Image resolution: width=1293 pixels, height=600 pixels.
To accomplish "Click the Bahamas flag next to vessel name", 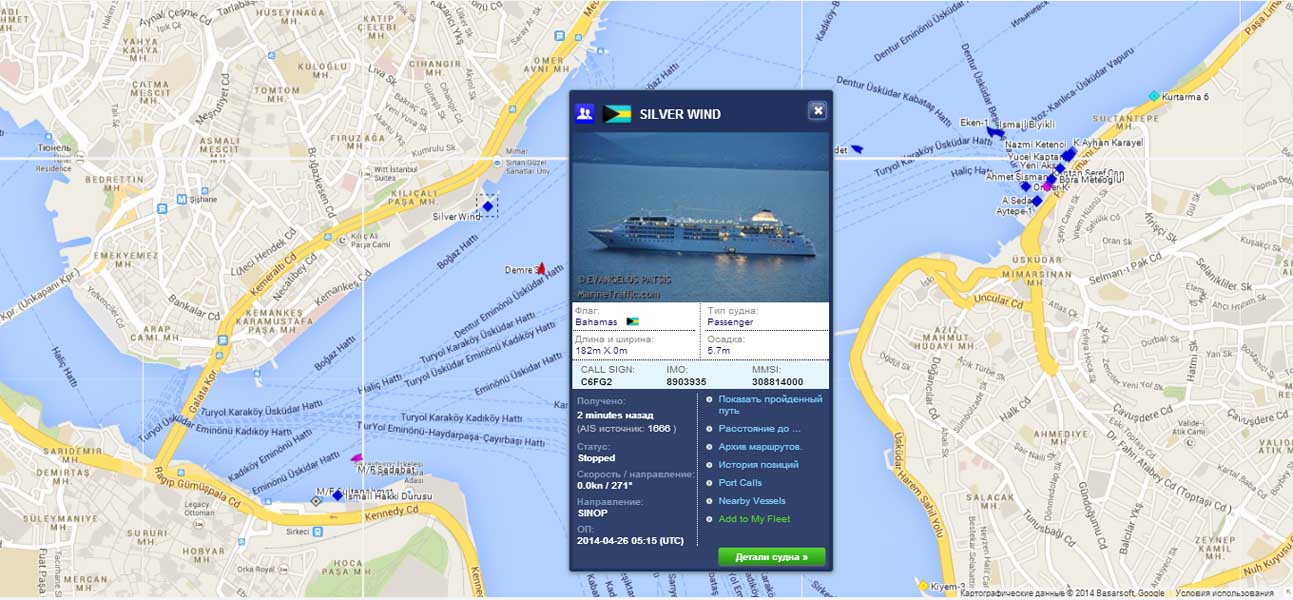I will point(617,114).
